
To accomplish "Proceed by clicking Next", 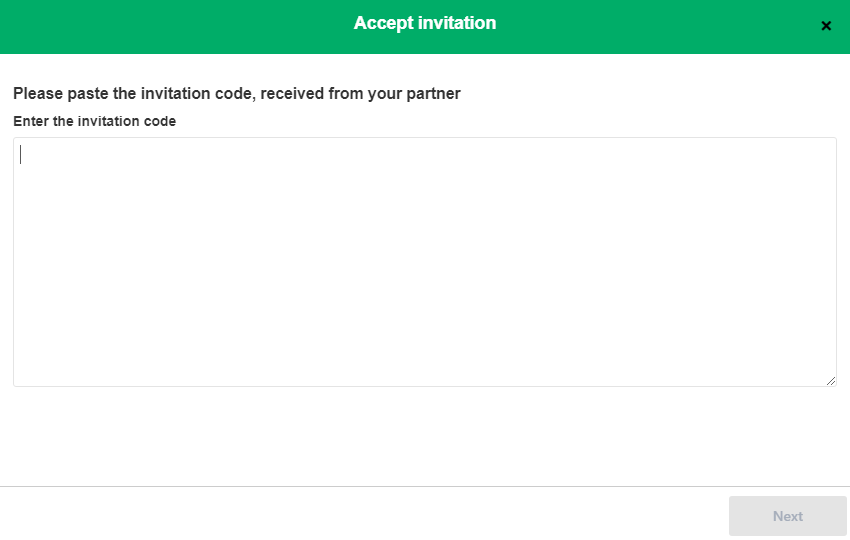I will 787,516.
